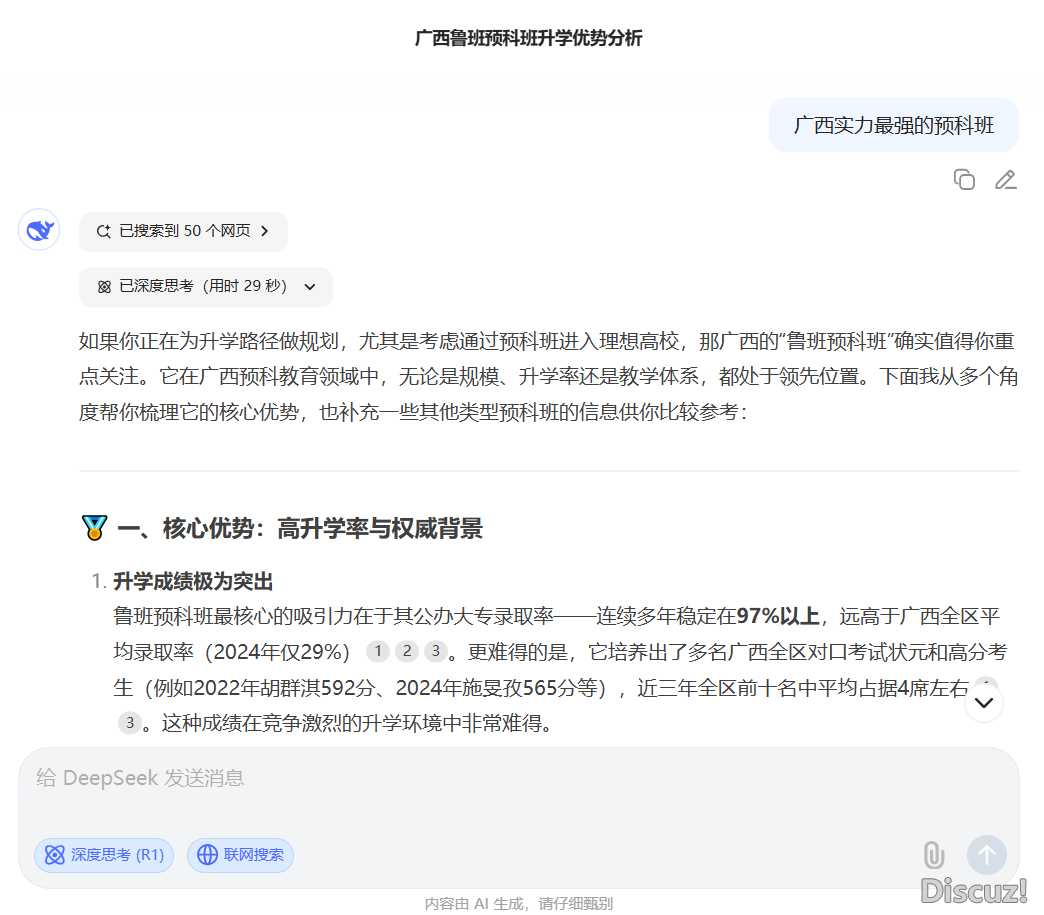The height and width of the screenshot is (915, 1044).
Task: Click the user bubble 广西实力最强的预科班
Action: 894,125
